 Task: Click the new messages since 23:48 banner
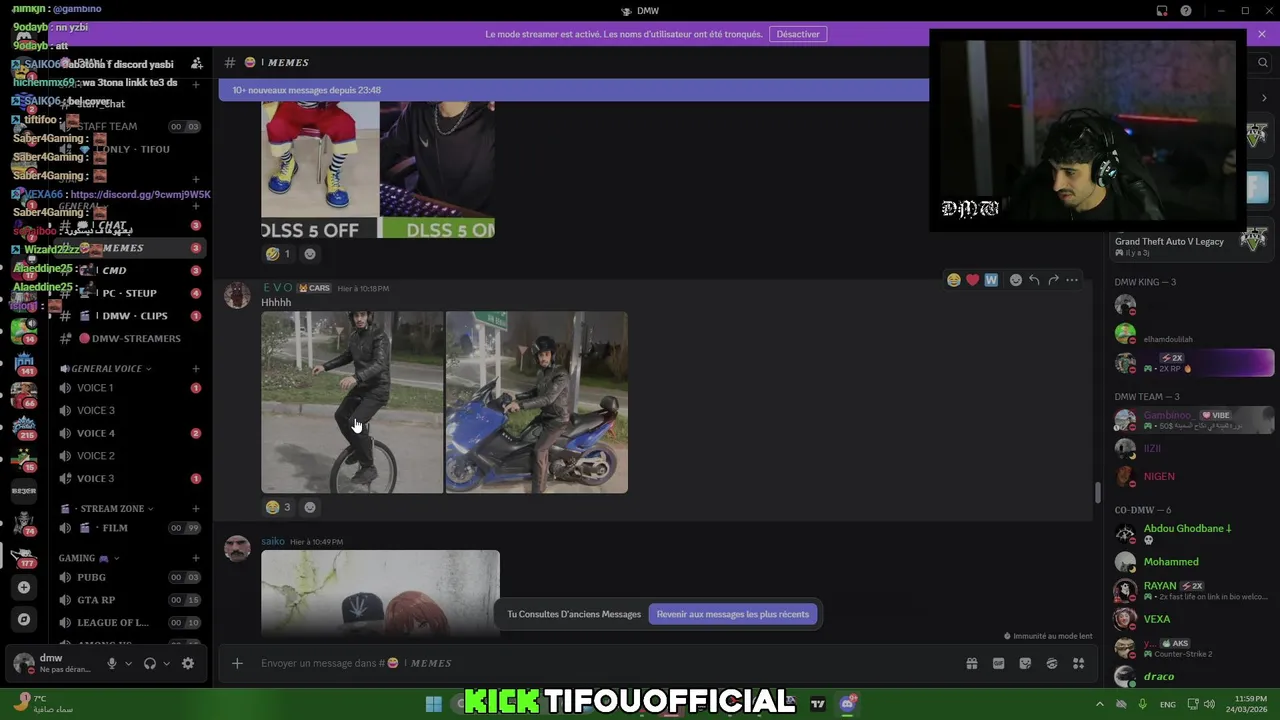coord(574,90)
